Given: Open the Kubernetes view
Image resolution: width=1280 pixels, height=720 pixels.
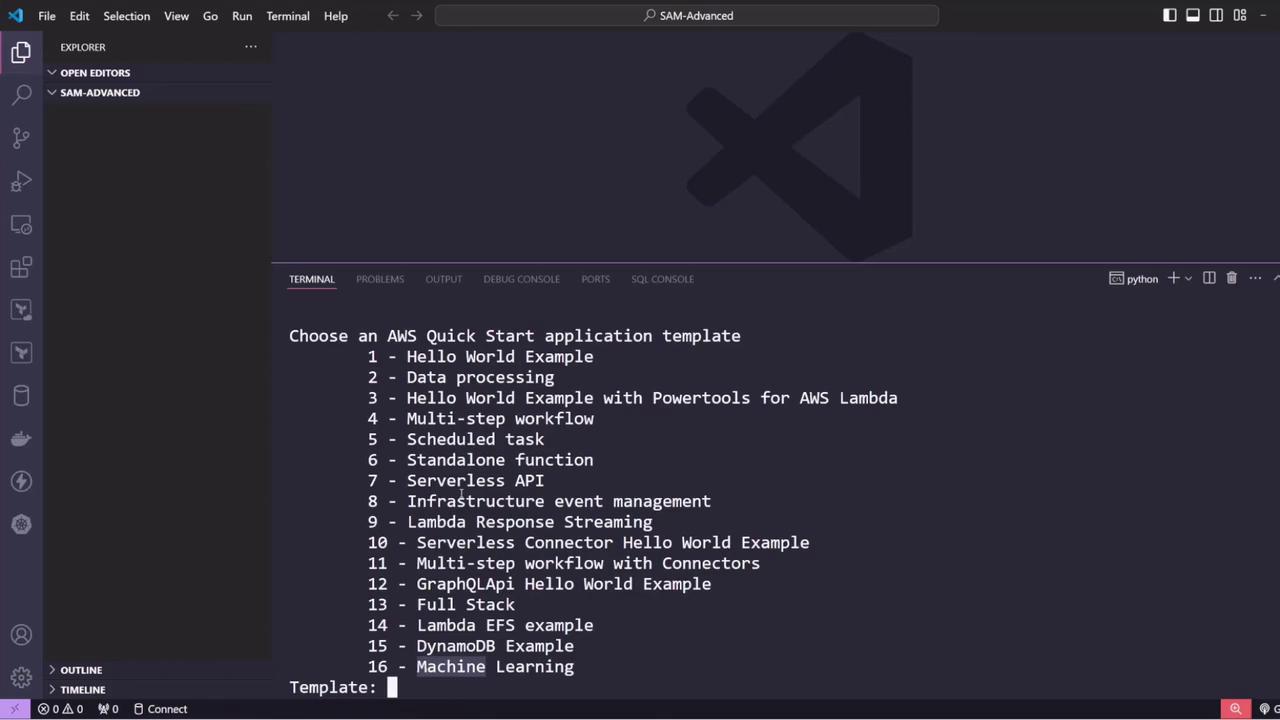Looking at the screenshot, I should (x=21, y=524).
